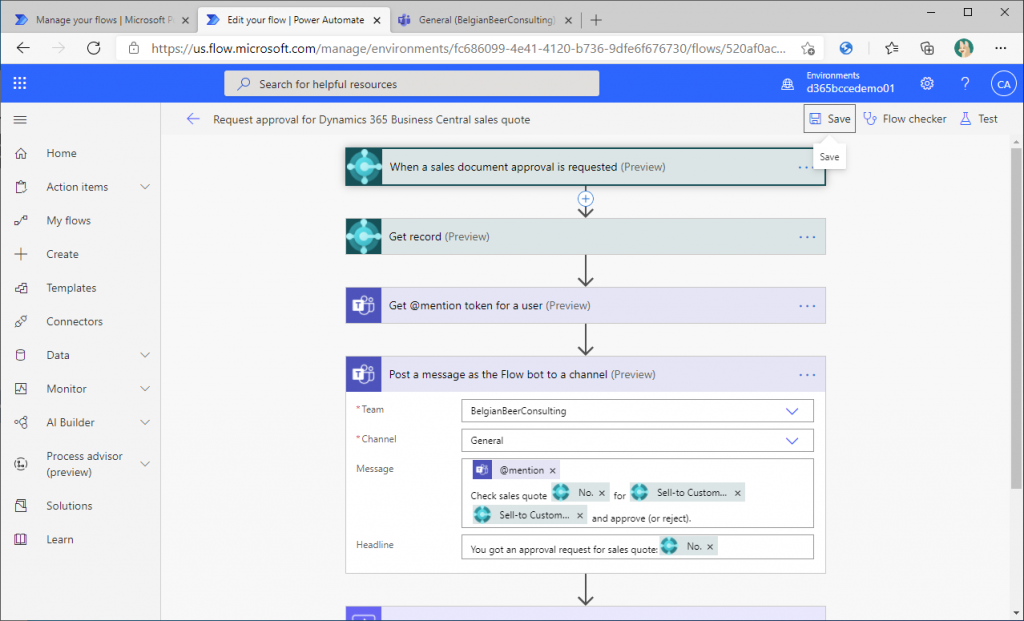
Task: Open Settings gear in the header
Action: (x=927, y=84)
